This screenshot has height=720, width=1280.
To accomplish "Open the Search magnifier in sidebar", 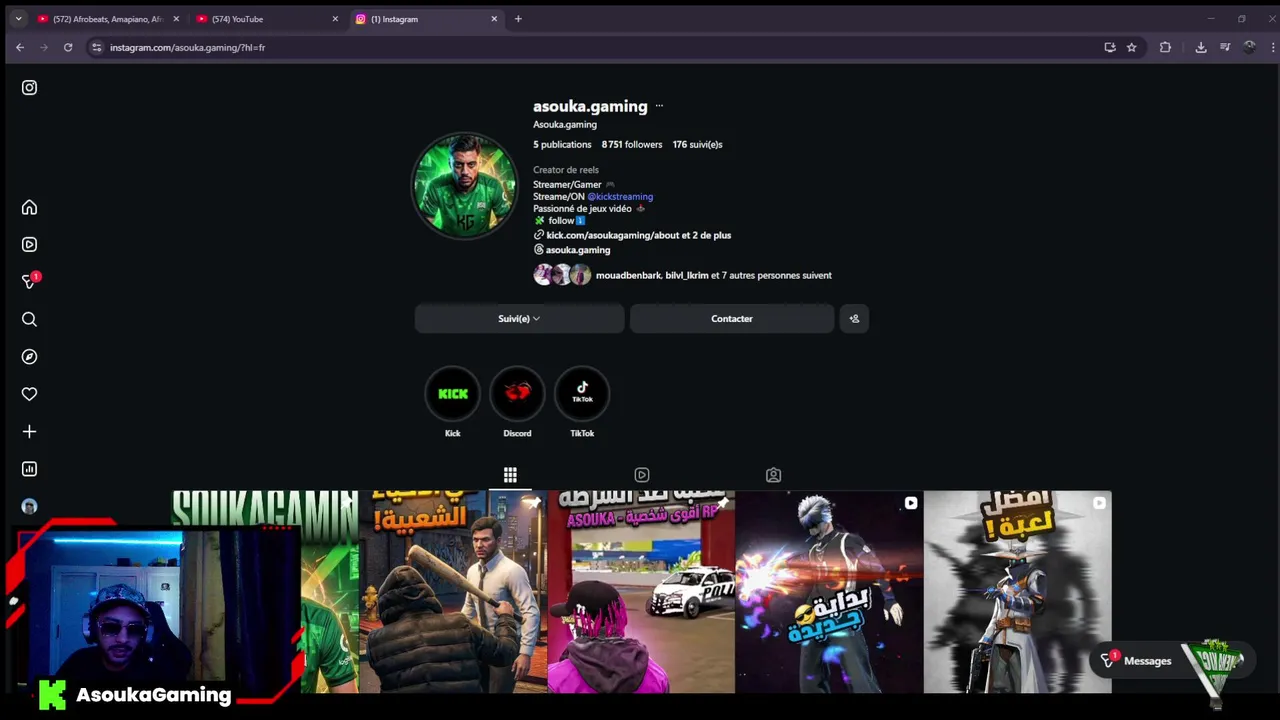I will tap(29, 319).
